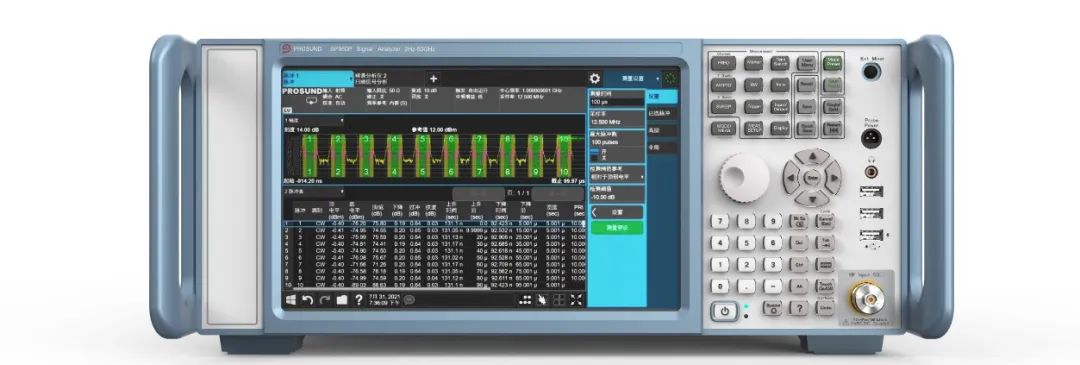Viewport: 1080px width, 365px height.
Task: Click the plus icon to add measurement tab
Action: coord(433,79)
